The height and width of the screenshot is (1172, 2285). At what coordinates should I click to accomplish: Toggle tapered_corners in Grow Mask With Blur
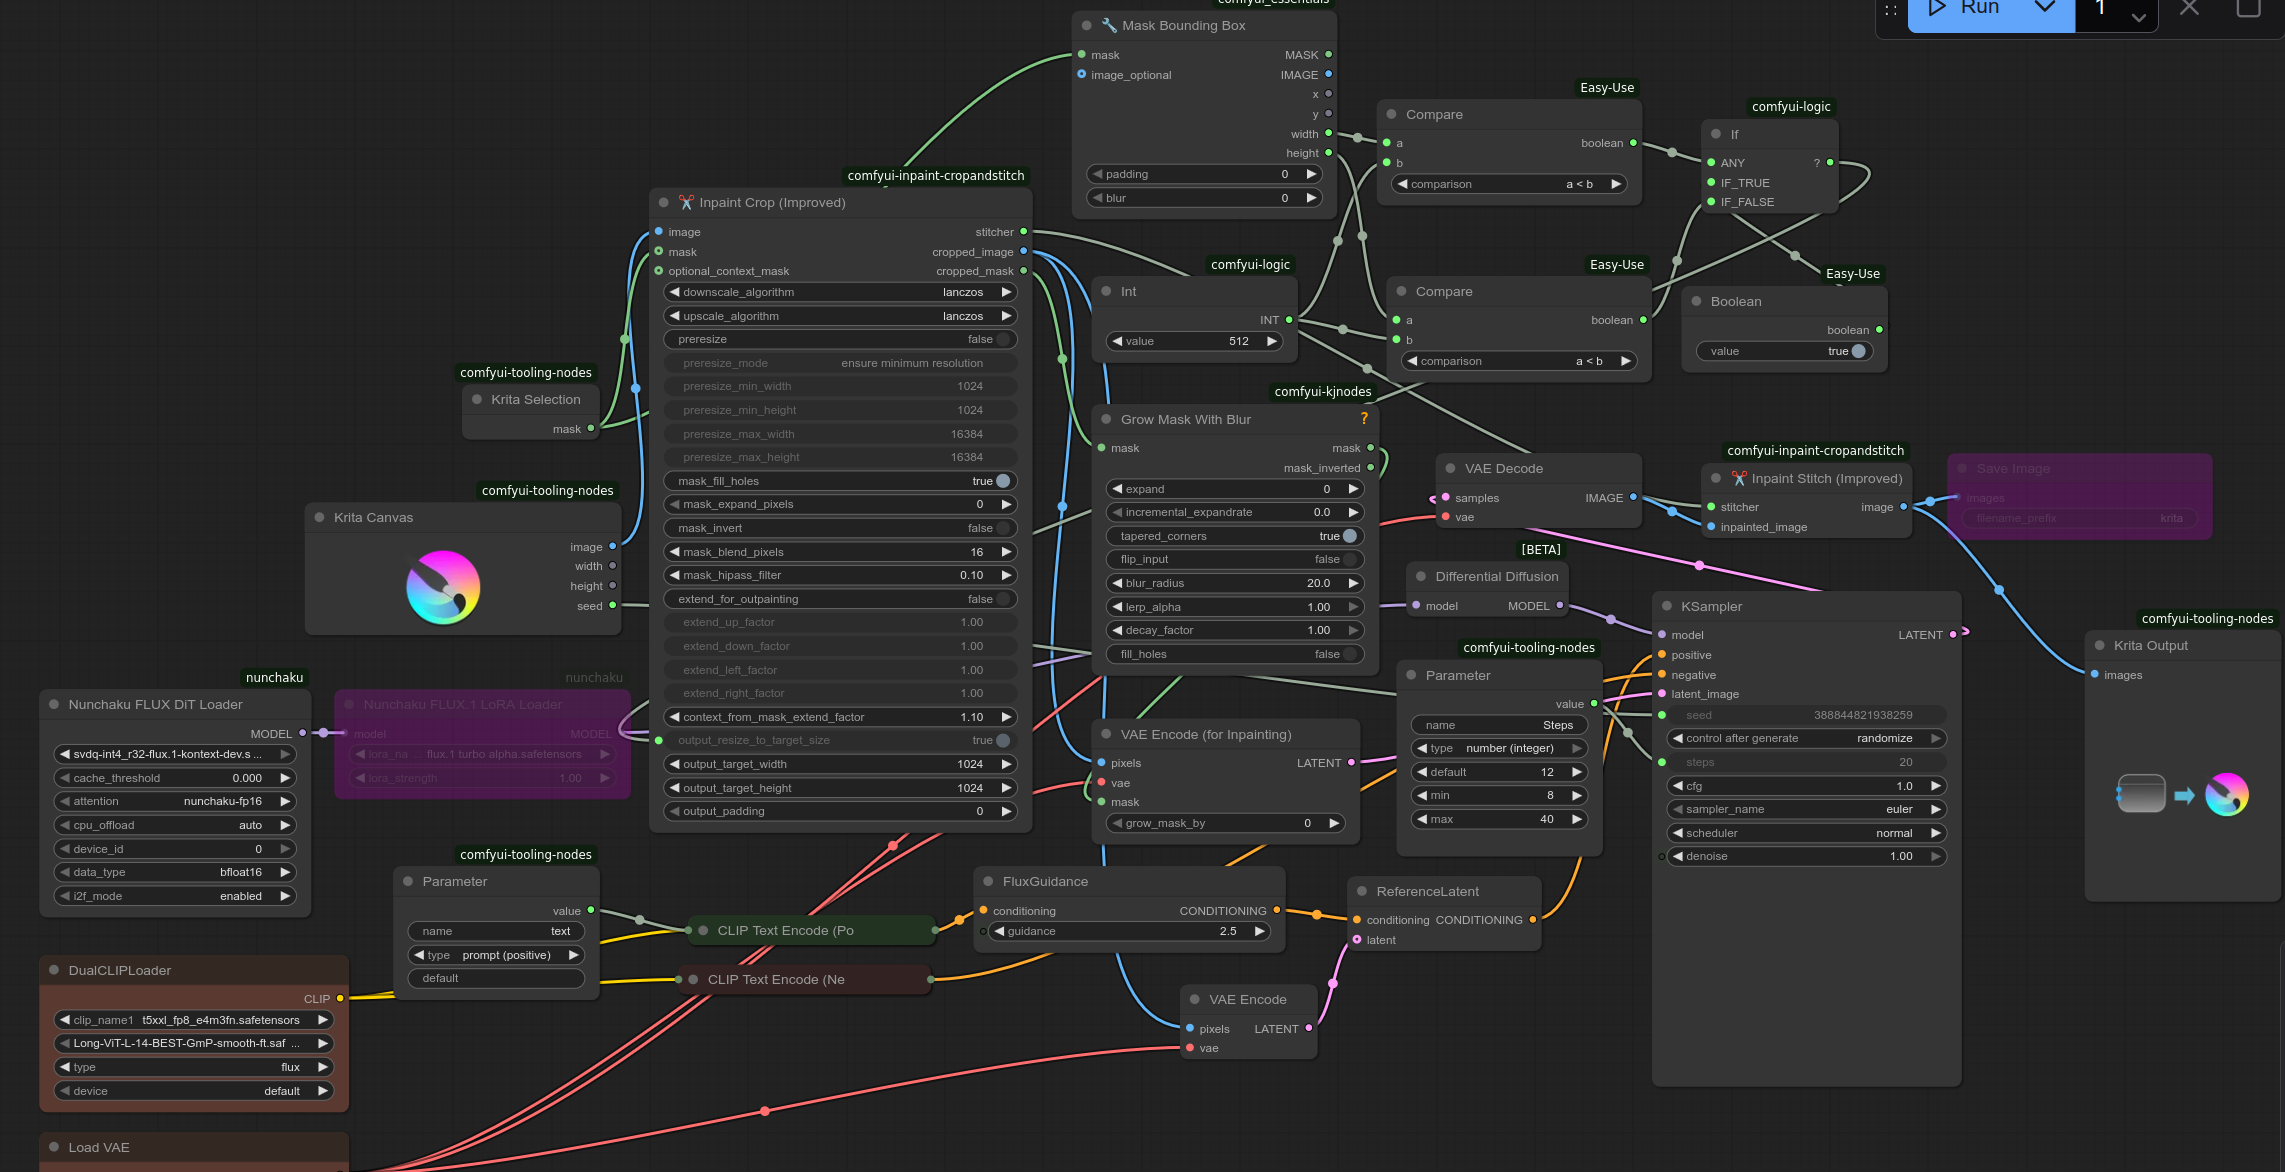pyautogui.click(x=1349, y=536)
